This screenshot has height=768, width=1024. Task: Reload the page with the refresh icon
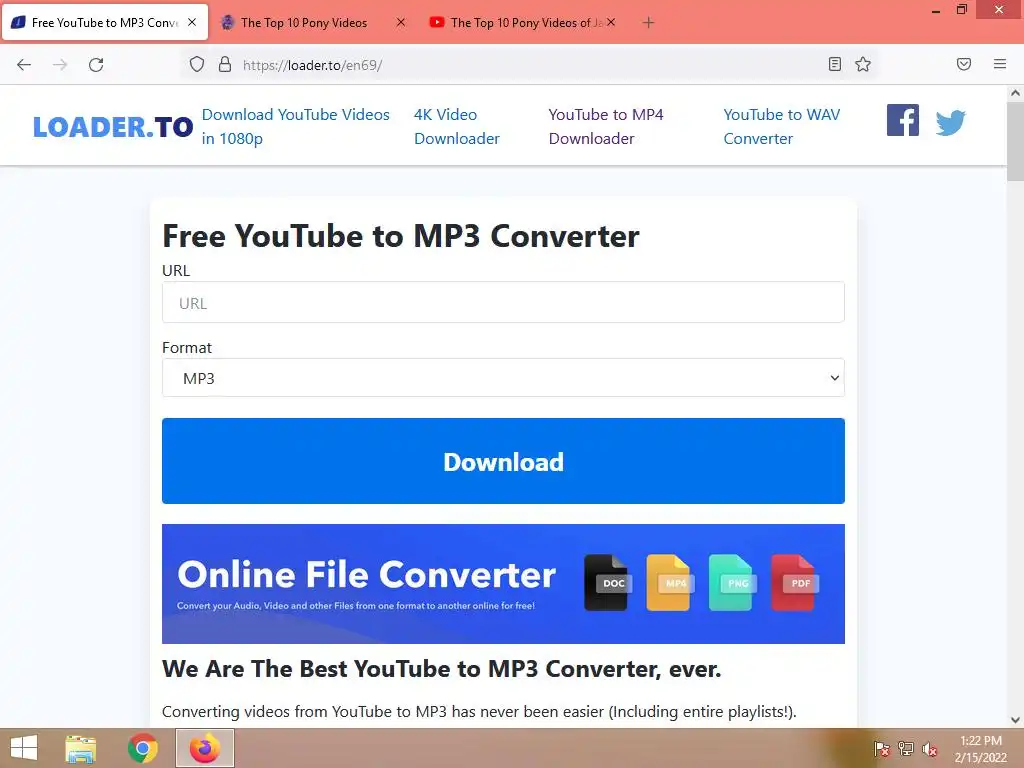(x=96, y=65)
